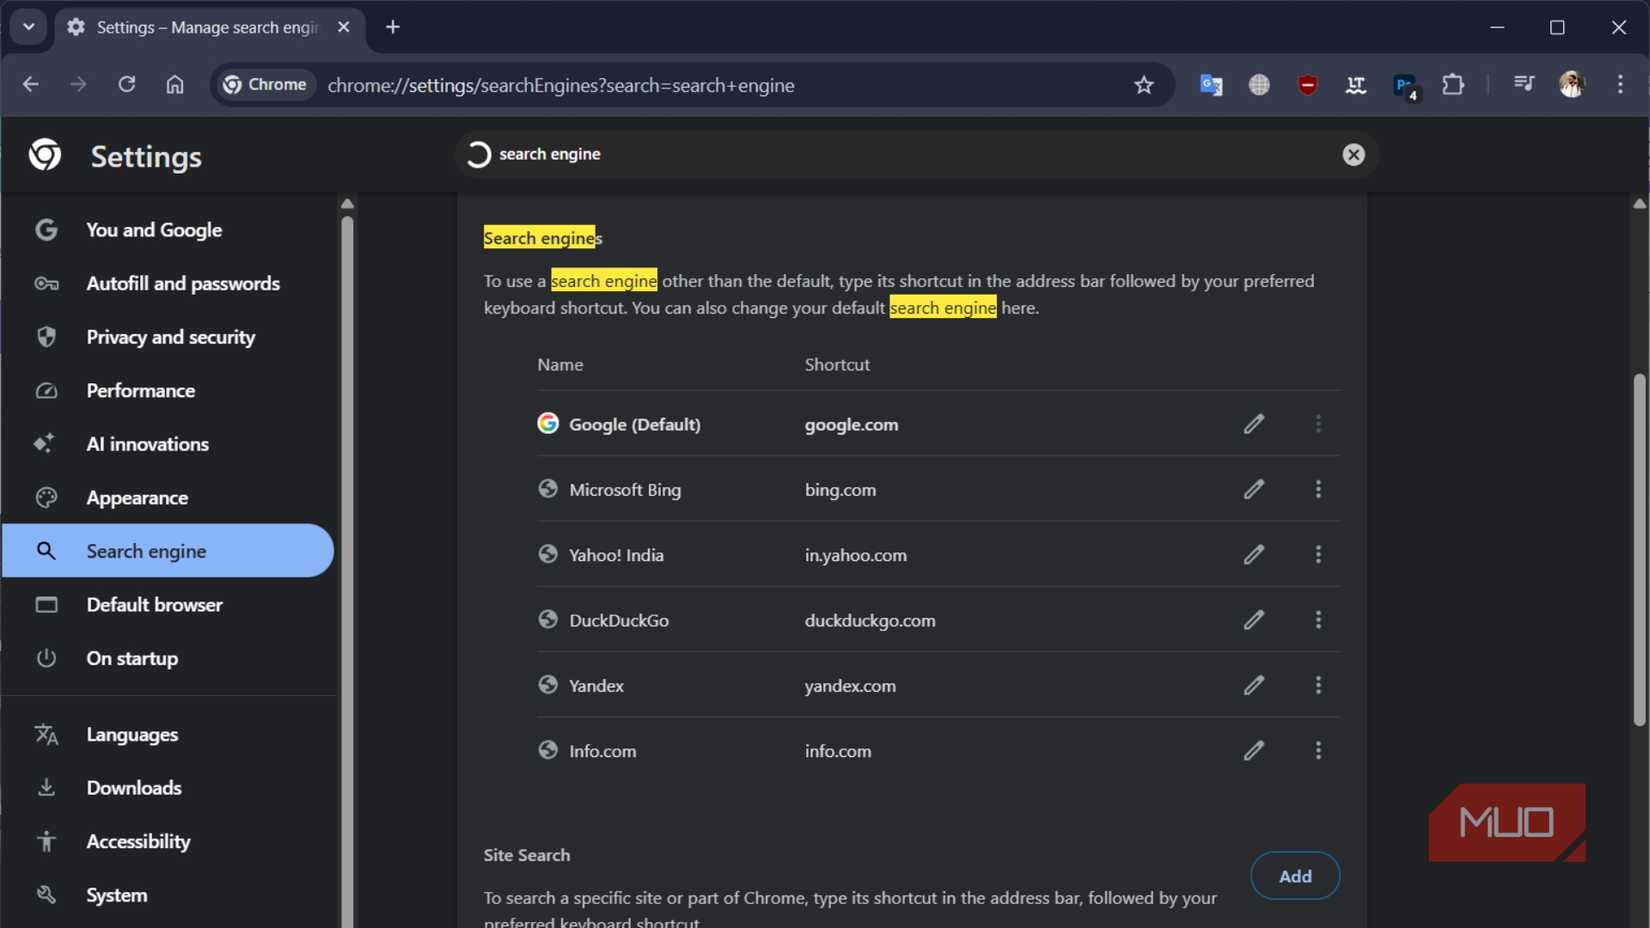Open the tab search dropdown arrow
1650x928 pixels.
(x=28, y=27)
